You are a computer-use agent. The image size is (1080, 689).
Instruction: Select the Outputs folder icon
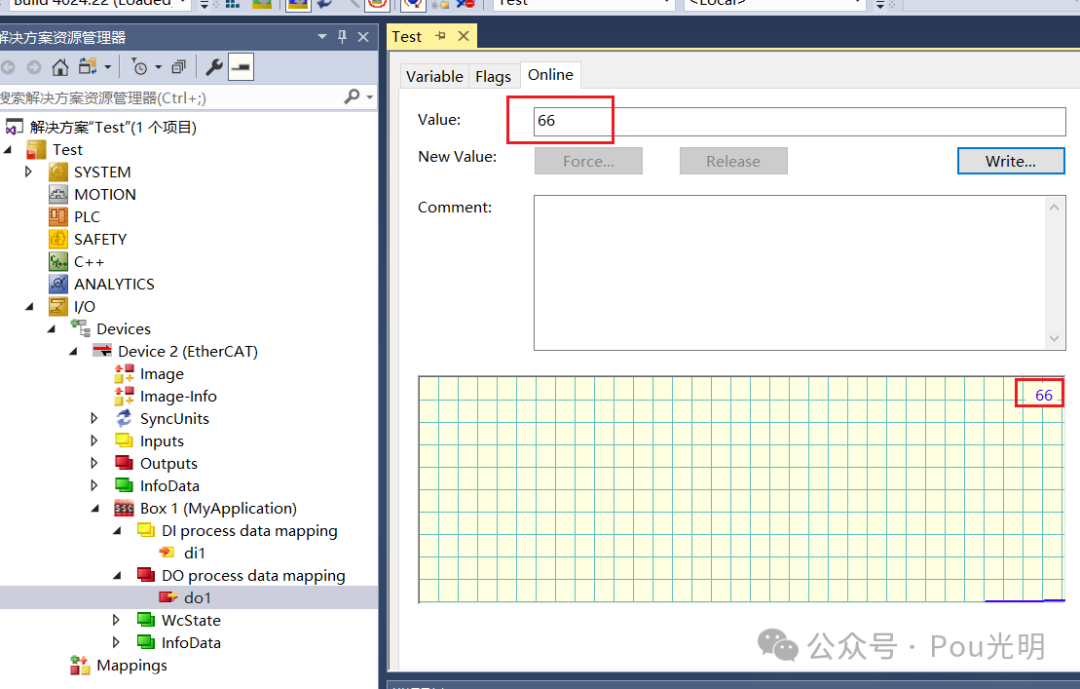point(124,462)
